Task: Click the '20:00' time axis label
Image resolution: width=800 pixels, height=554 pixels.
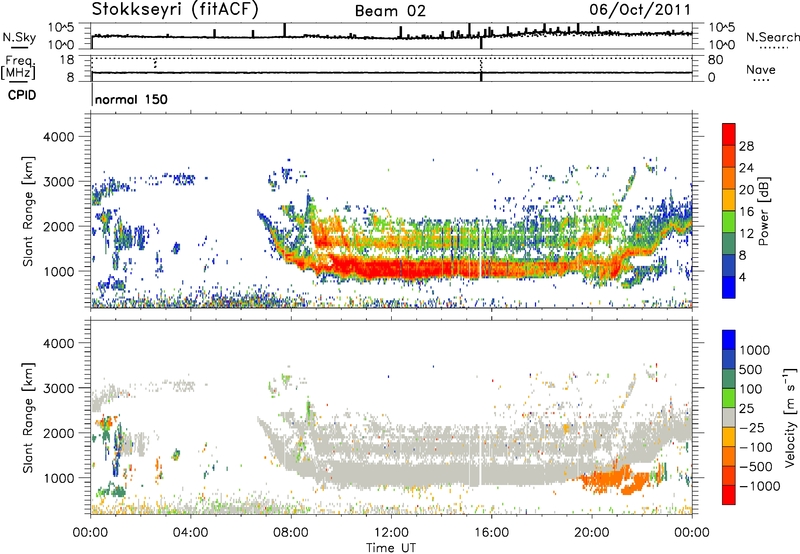Action: (592, 533)
